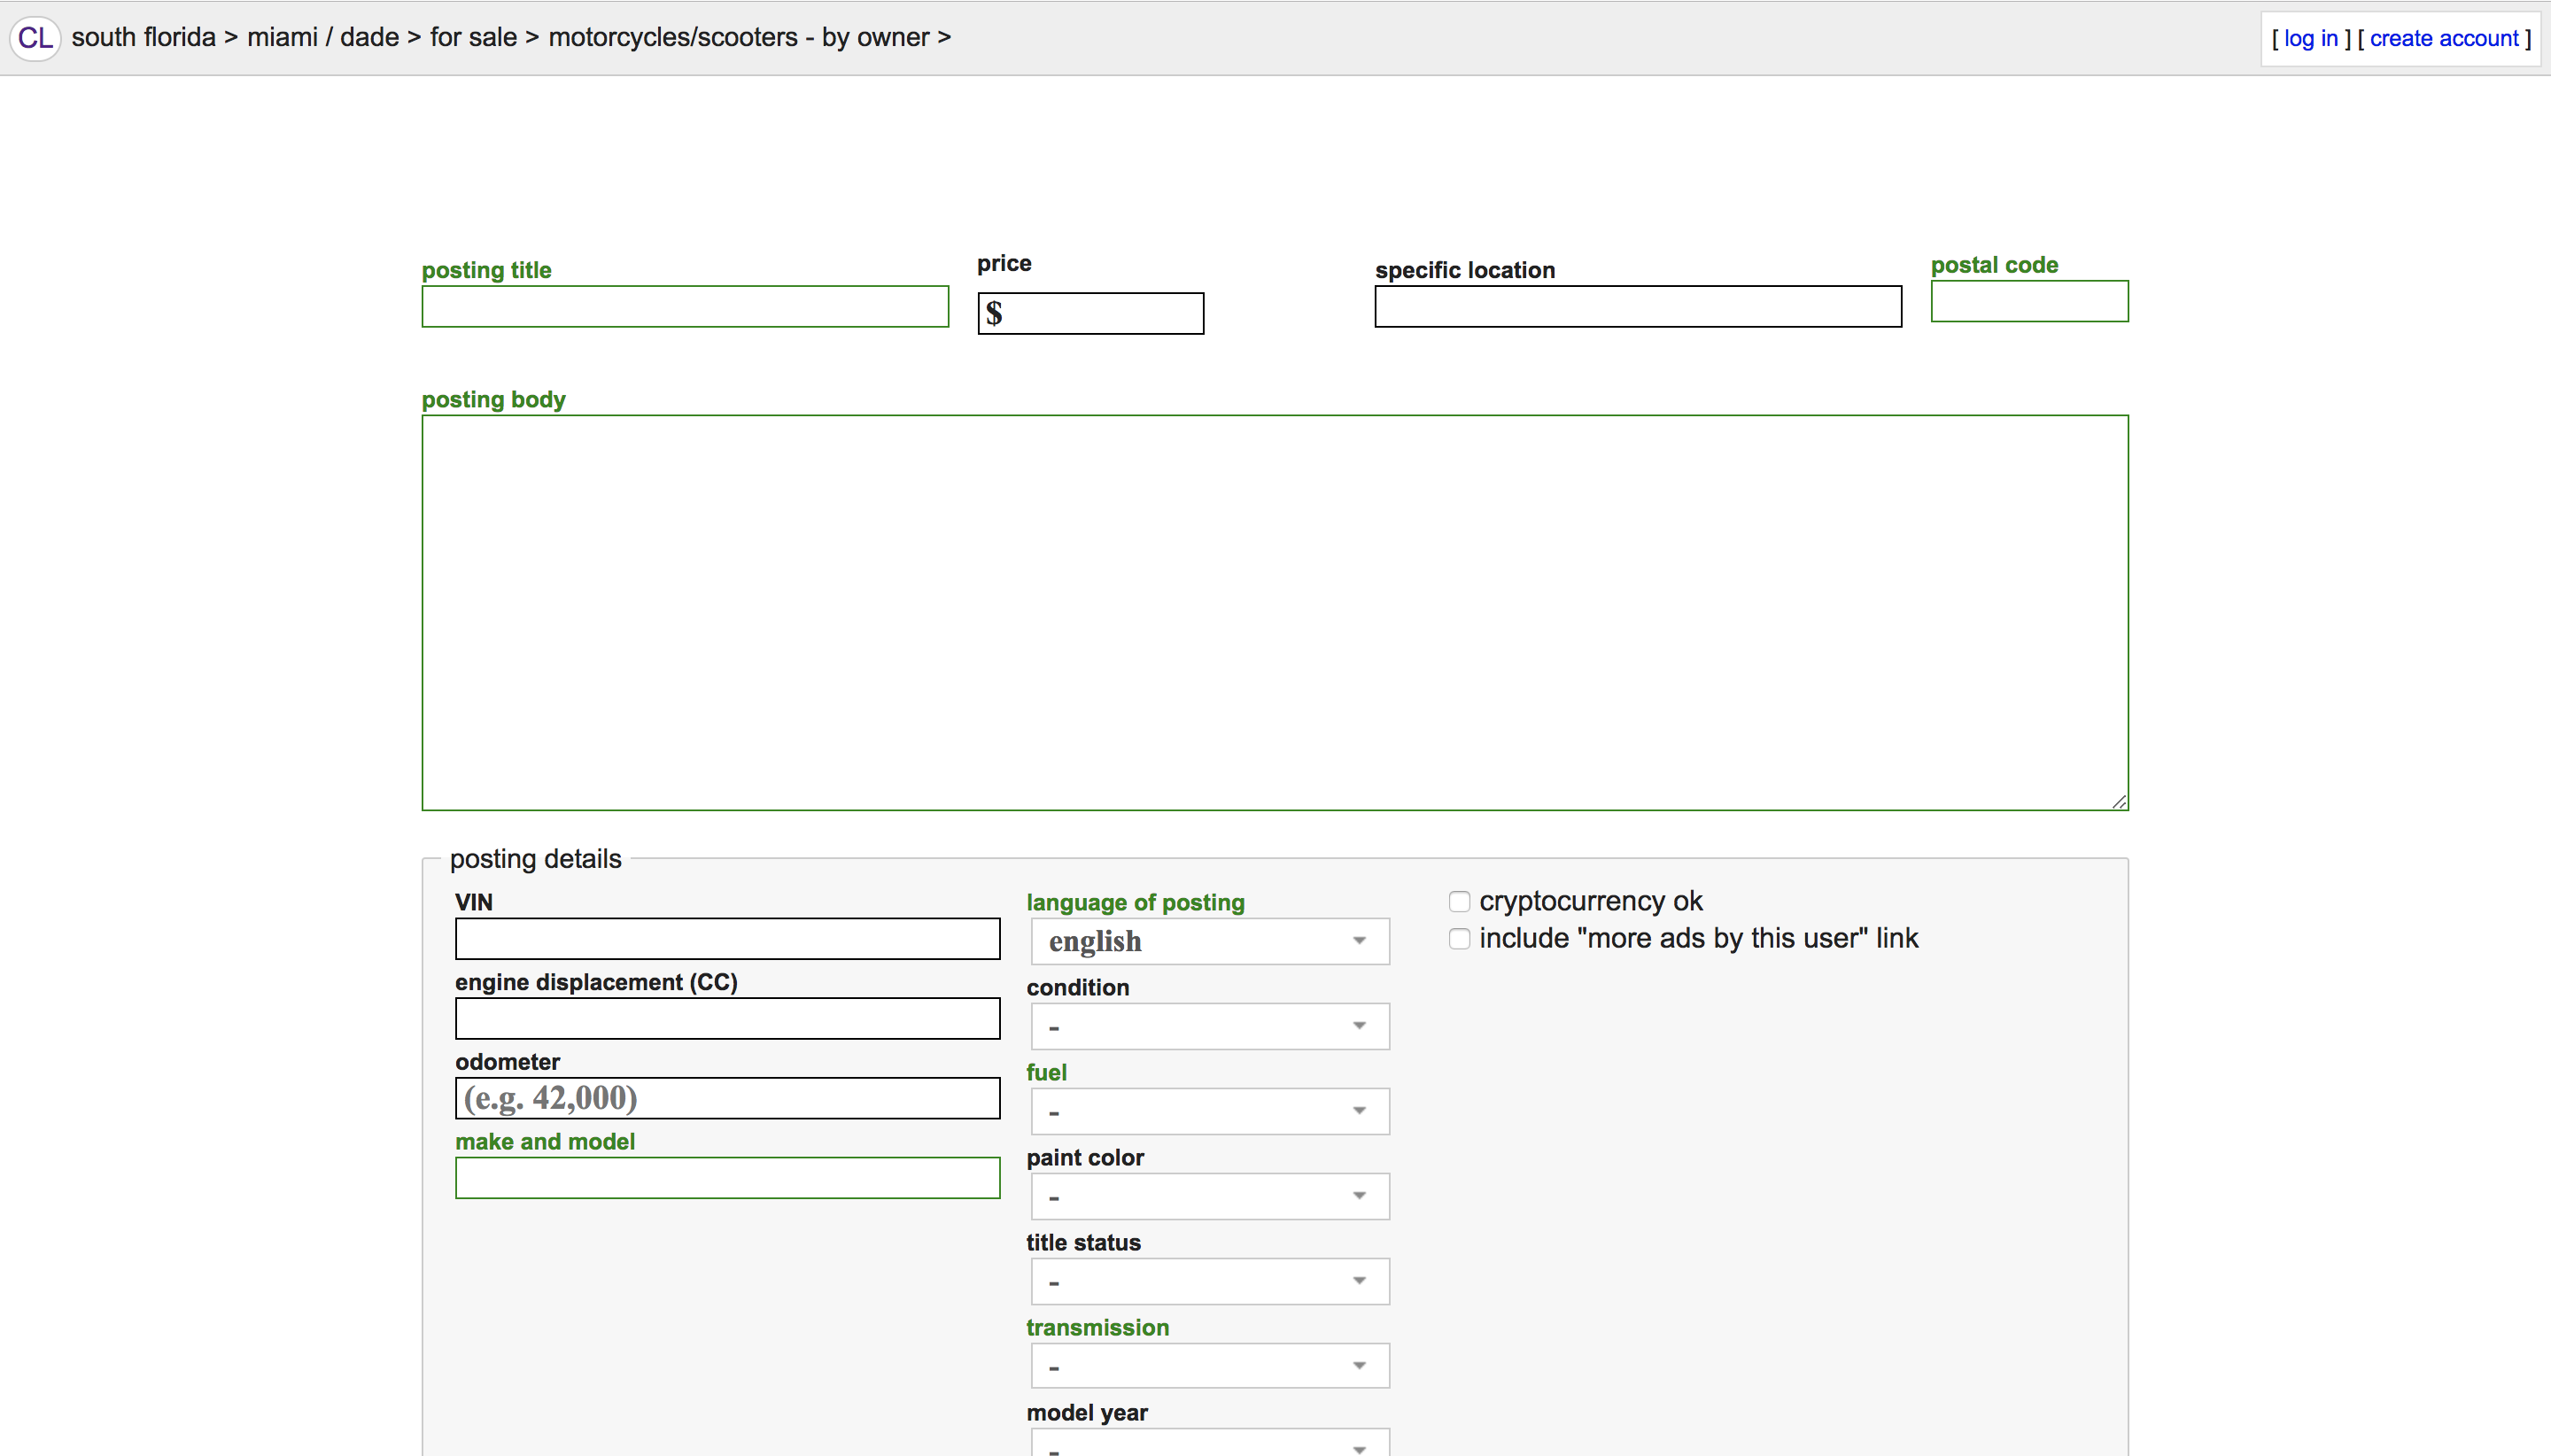Click the "posting body" label
The height and width of the screenshot is (1456, 2551).
[493, 399]
